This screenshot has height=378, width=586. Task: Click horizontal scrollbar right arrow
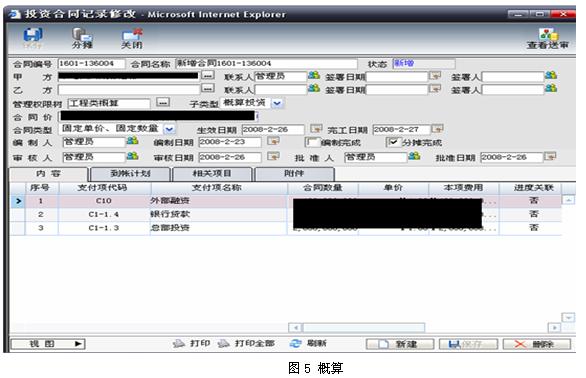(x=555, y=328)
